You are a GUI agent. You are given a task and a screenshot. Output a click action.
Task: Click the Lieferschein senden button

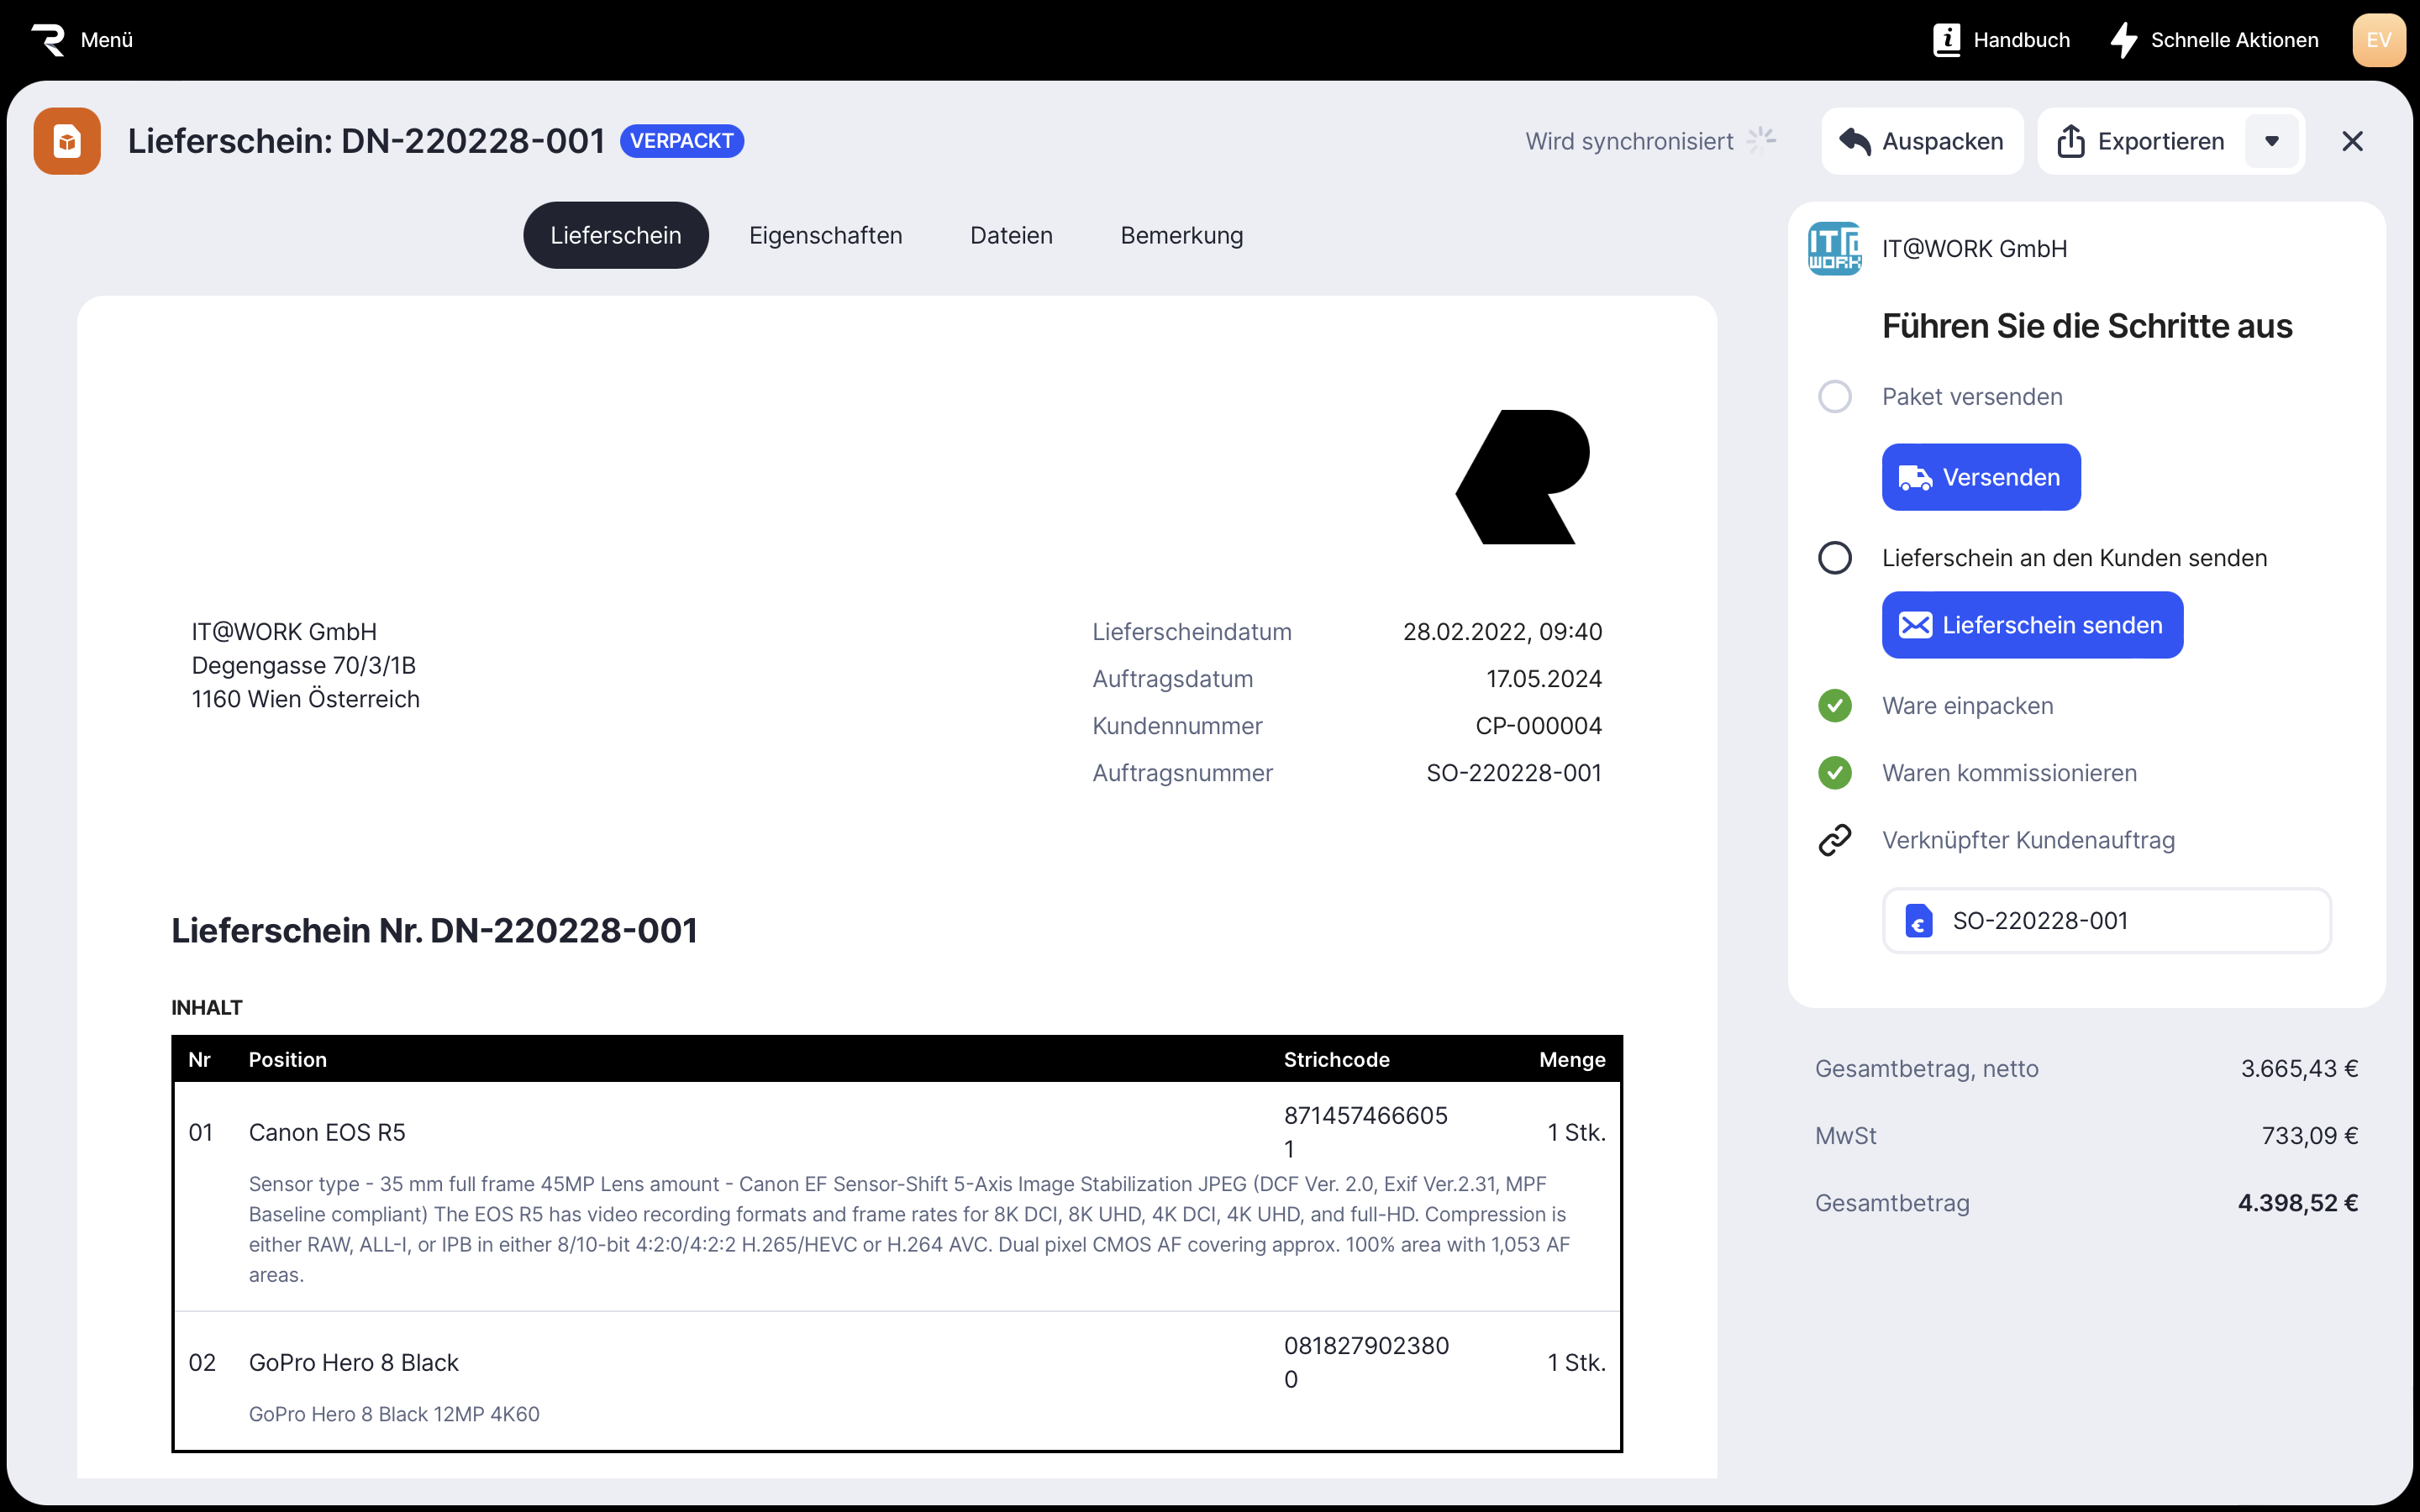[2032, 625]
